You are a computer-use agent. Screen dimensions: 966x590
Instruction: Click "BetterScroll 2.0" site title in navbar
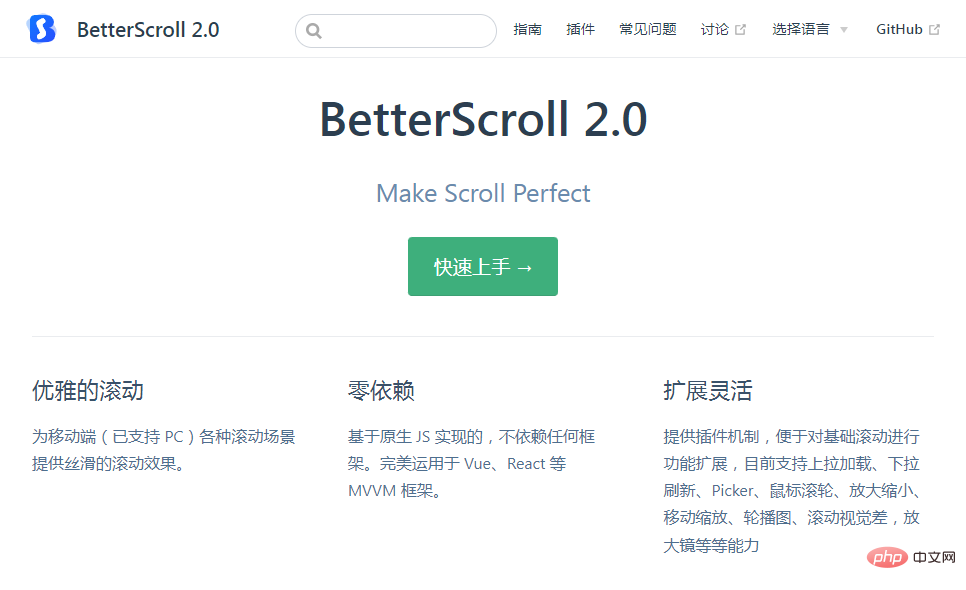click(x=148, y=30)
